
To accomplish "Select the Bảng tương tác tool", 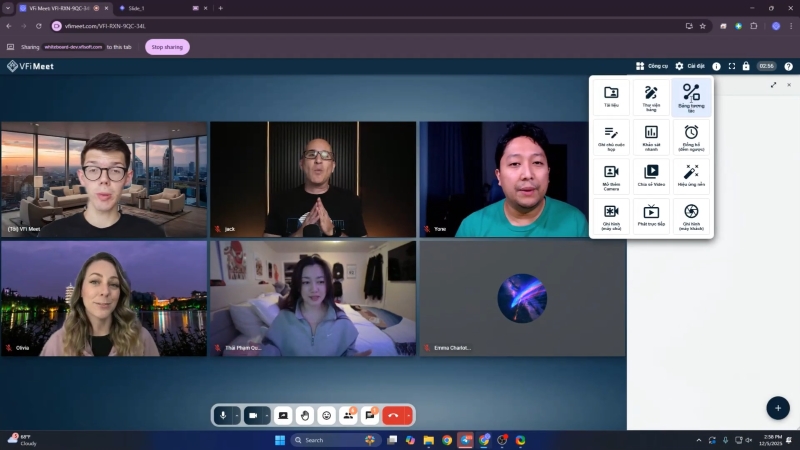I will coord(691,97).
